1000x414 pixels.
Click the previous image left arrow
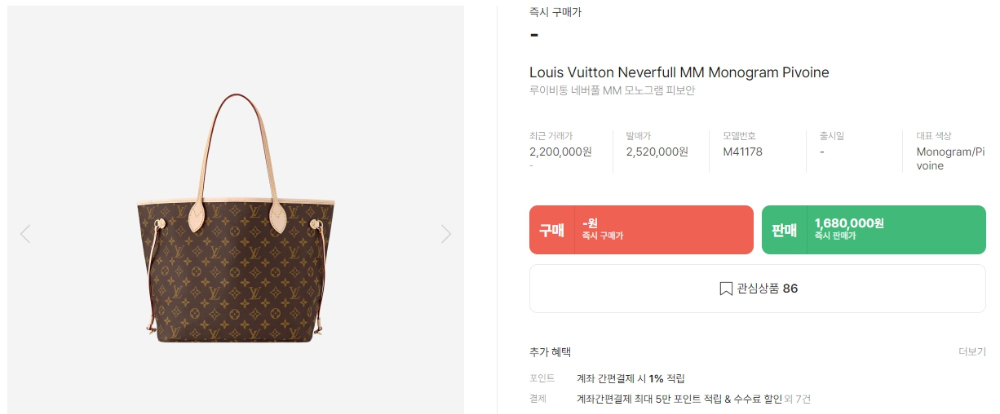25,234
